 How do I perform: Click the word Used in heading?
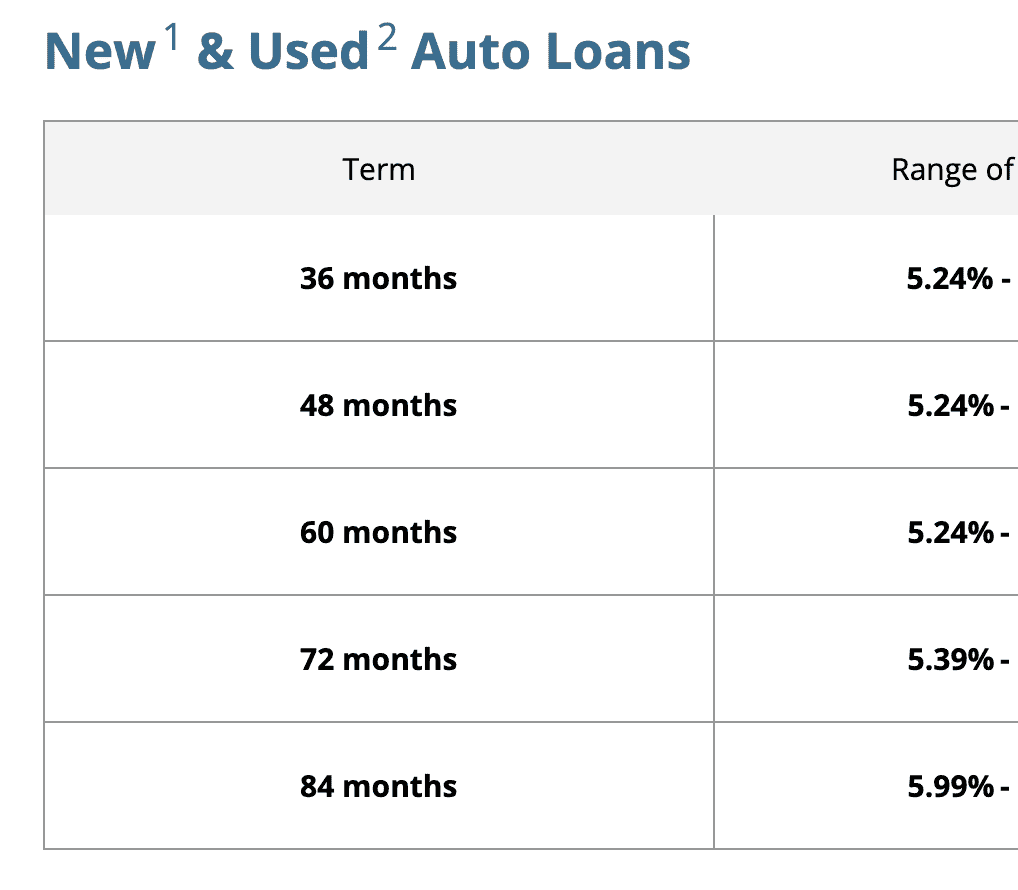pos(309,52)
